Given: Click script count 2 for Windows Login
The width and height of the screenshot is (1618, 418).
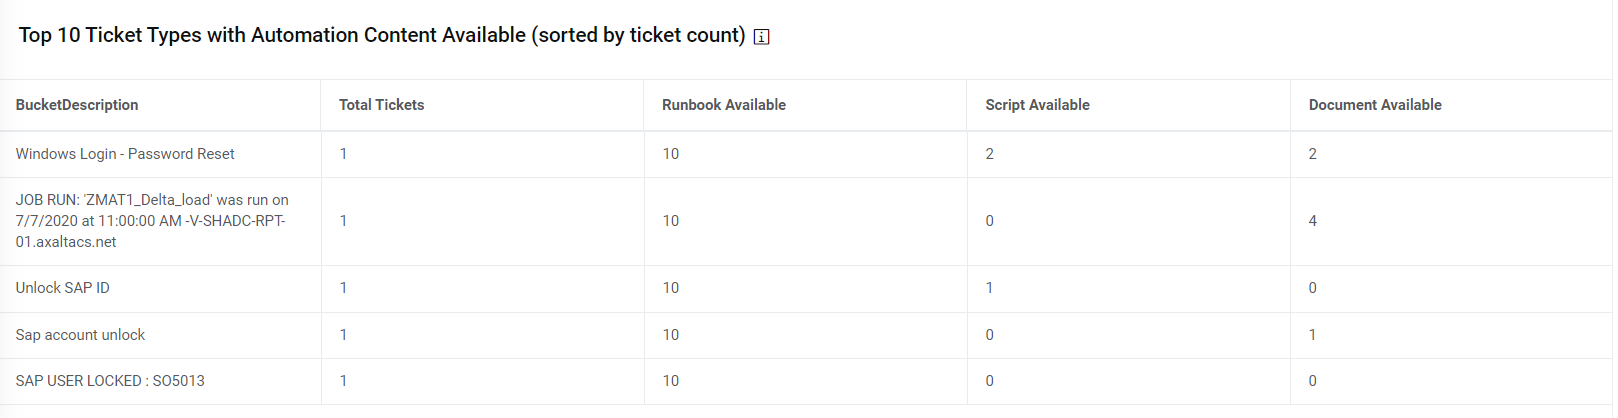Looking at the screenshot, I should coord(990,154).
